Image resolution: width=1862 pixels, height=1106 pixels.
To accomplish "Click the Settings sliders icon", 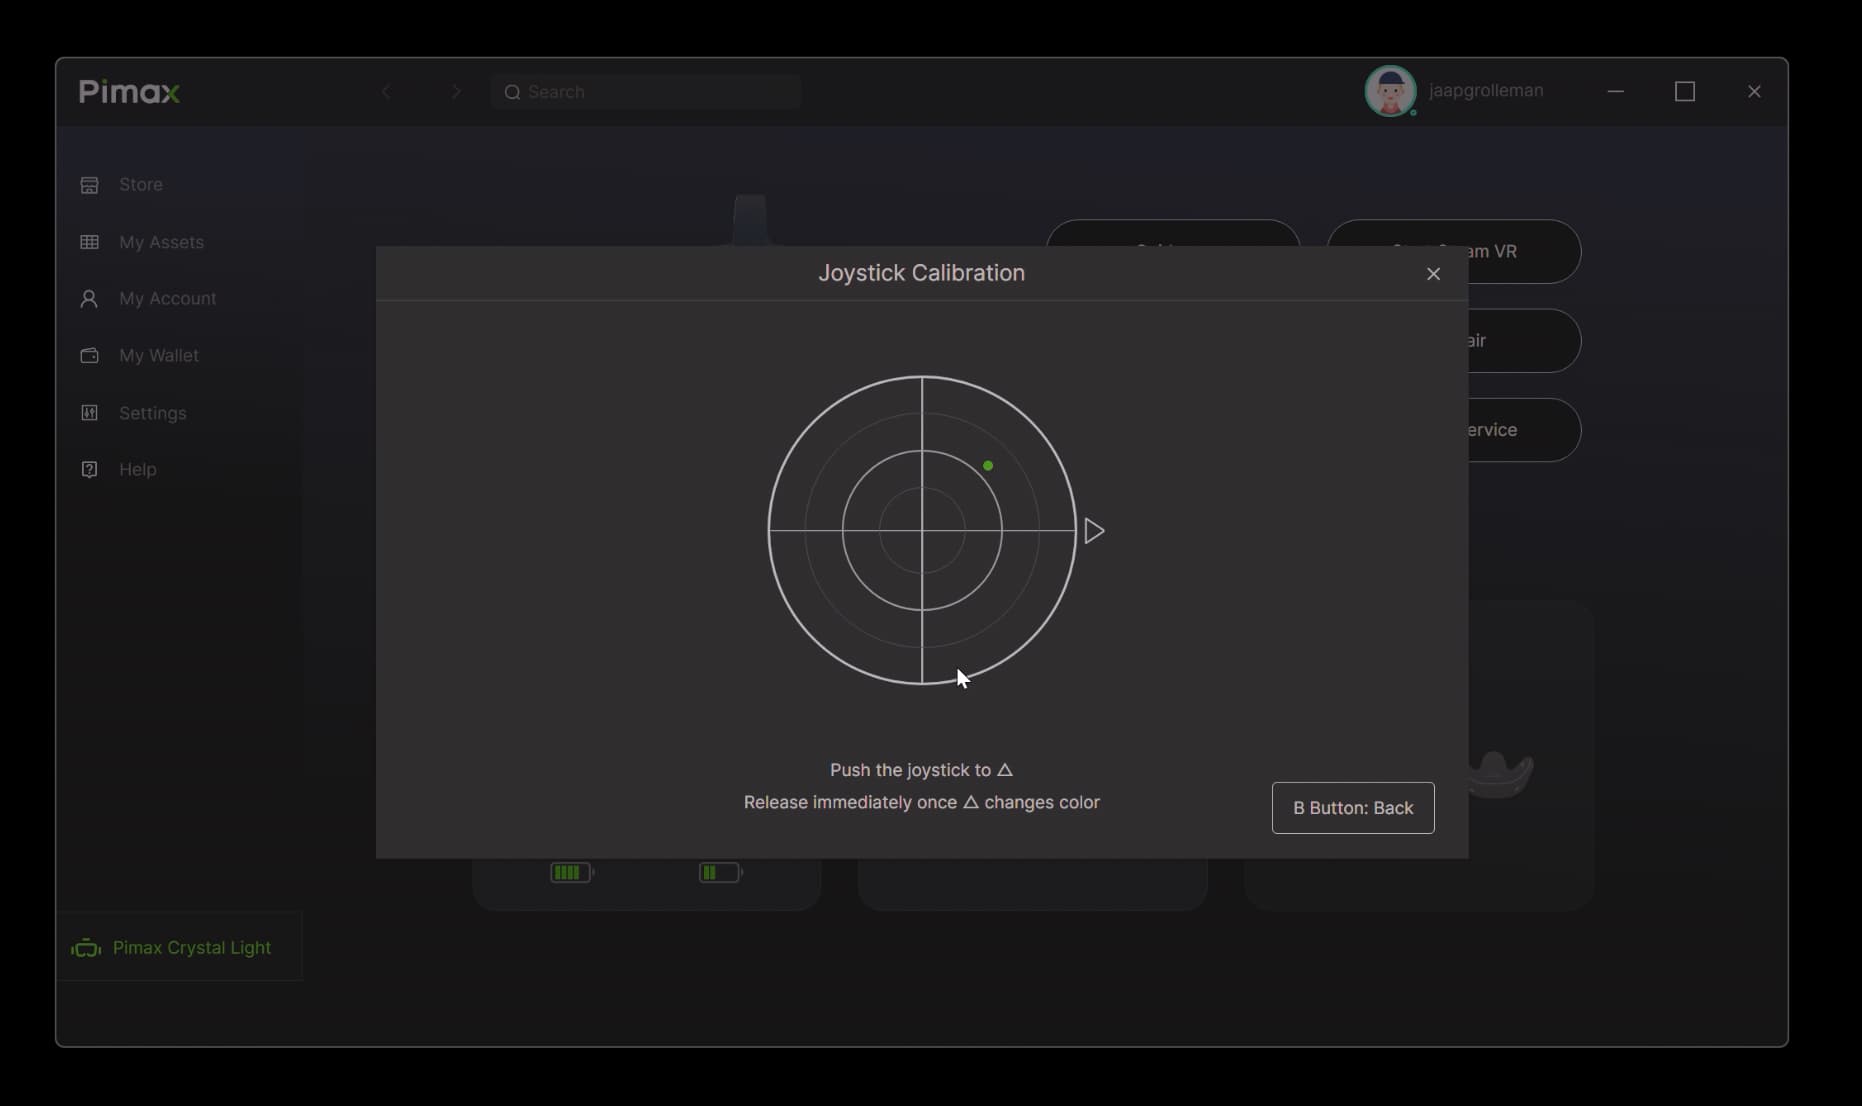I will (89, 413).
